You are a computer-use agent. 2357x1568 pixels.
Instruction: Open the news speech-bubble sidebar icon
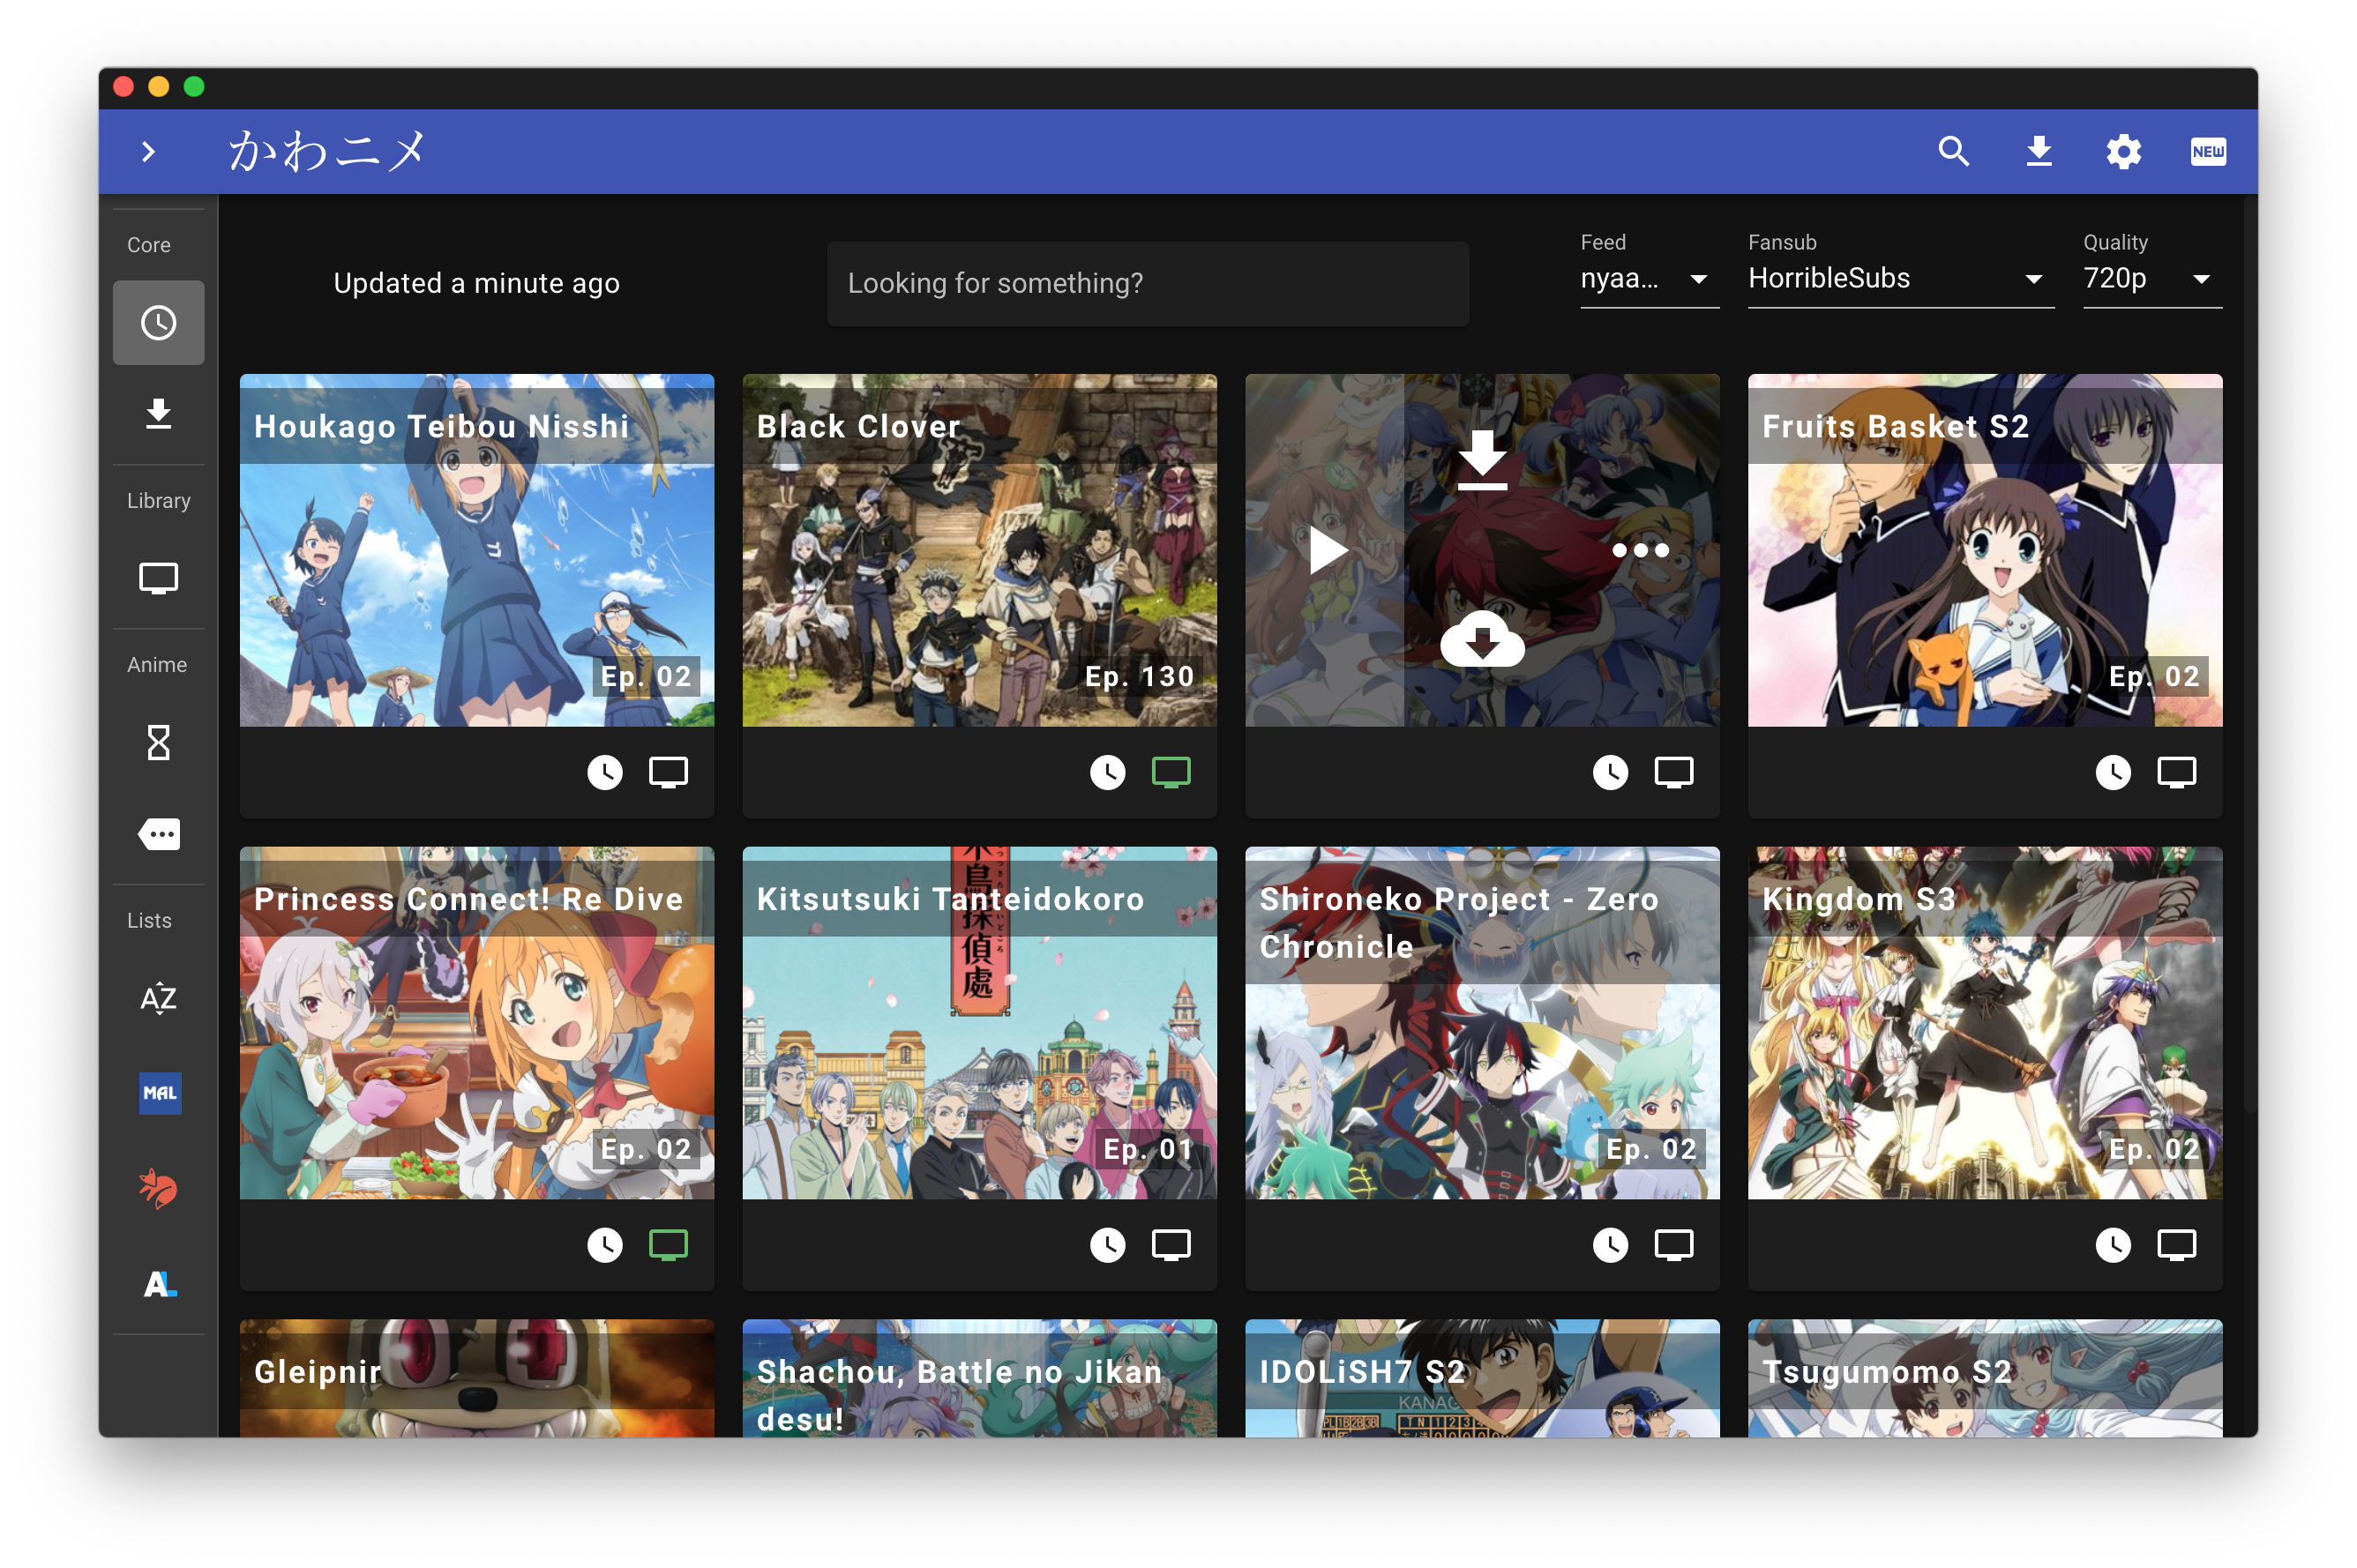[159, 834]
